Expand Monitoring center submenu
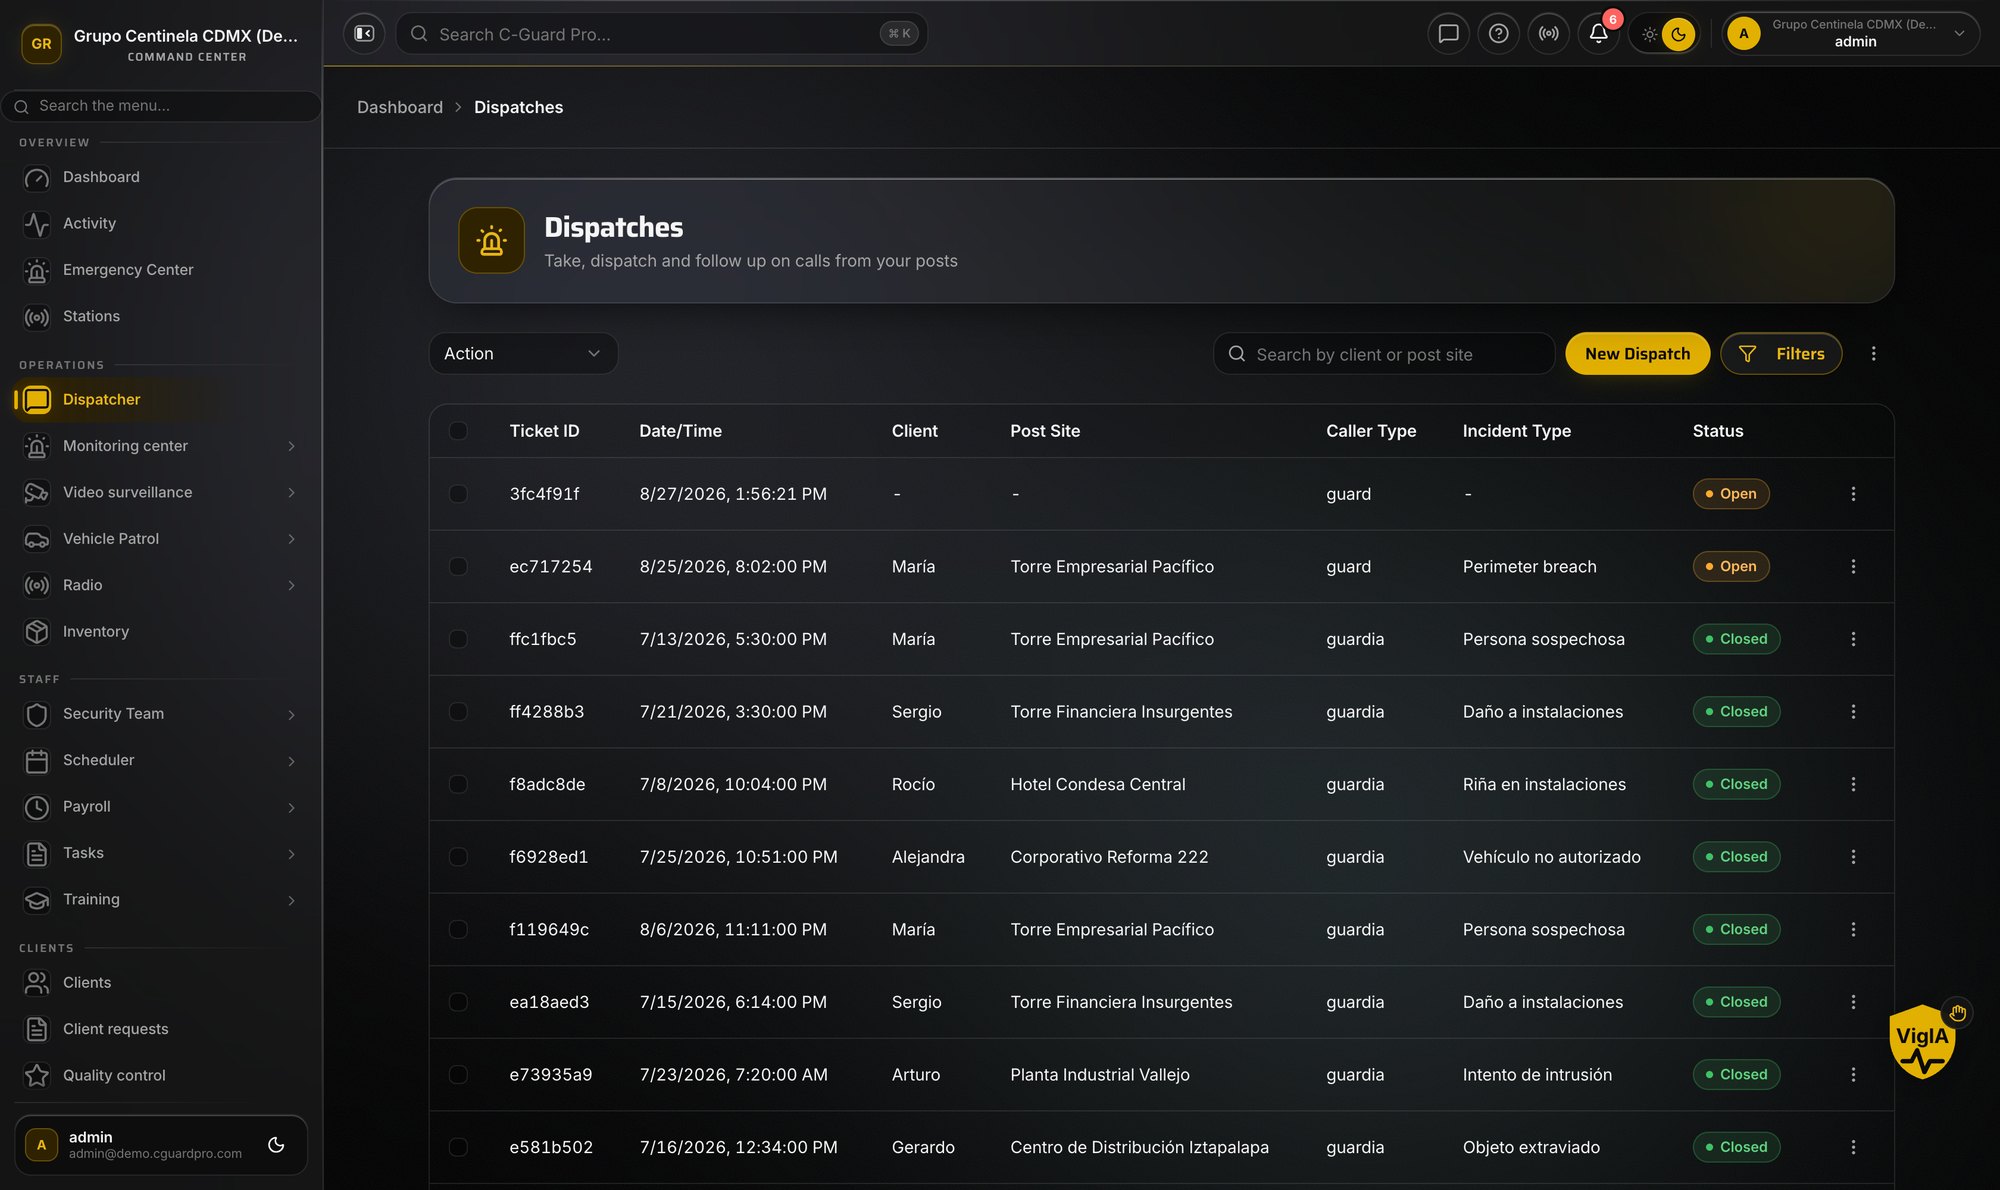 coord(291,446)
